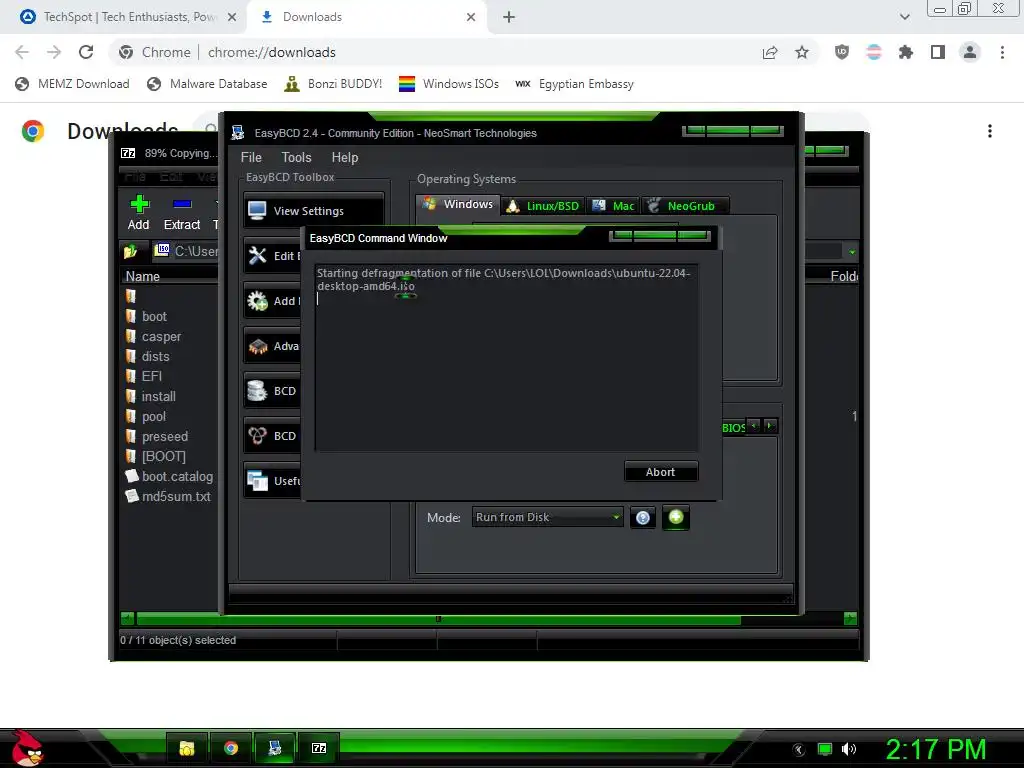The image size is (1024, 768).
Task: Click the Extract button in 7-Zip
Action: 182,214
